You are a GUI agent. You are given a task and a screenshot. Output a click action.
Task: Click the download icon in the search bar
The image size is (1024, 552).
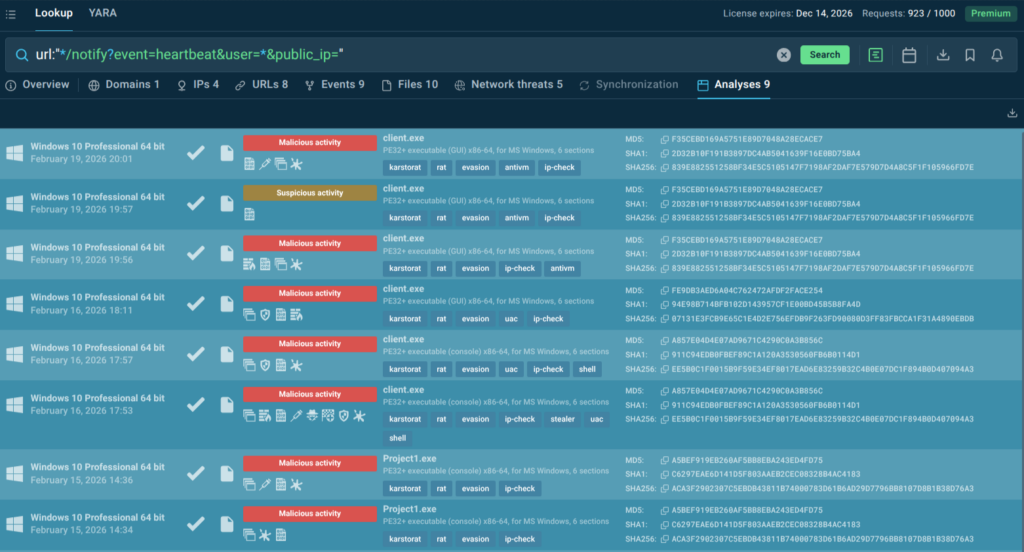tap(943, 55)
